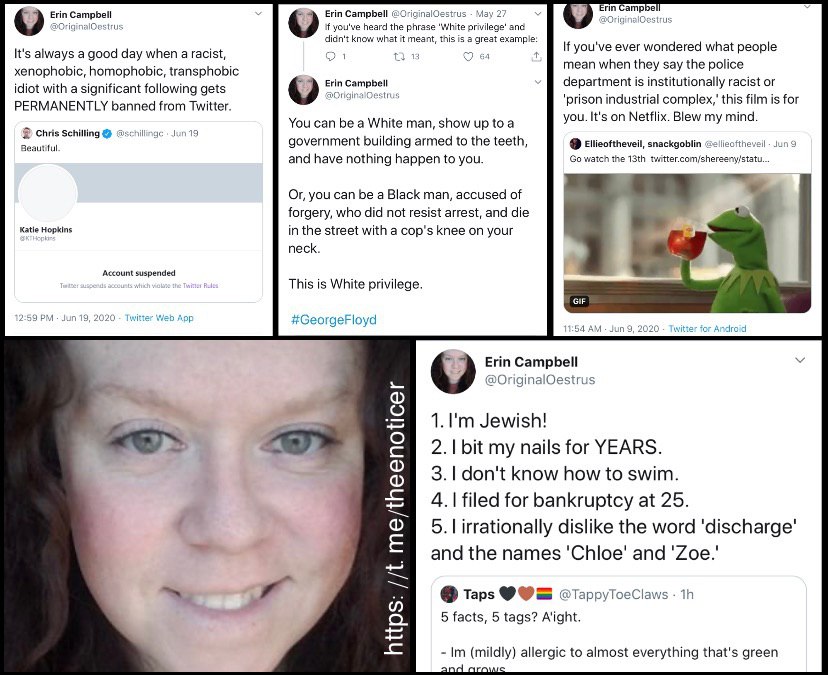Expand the chevron menu on the I'm Jewish tweet
This screenshot has width=828, height=675.
800,360
